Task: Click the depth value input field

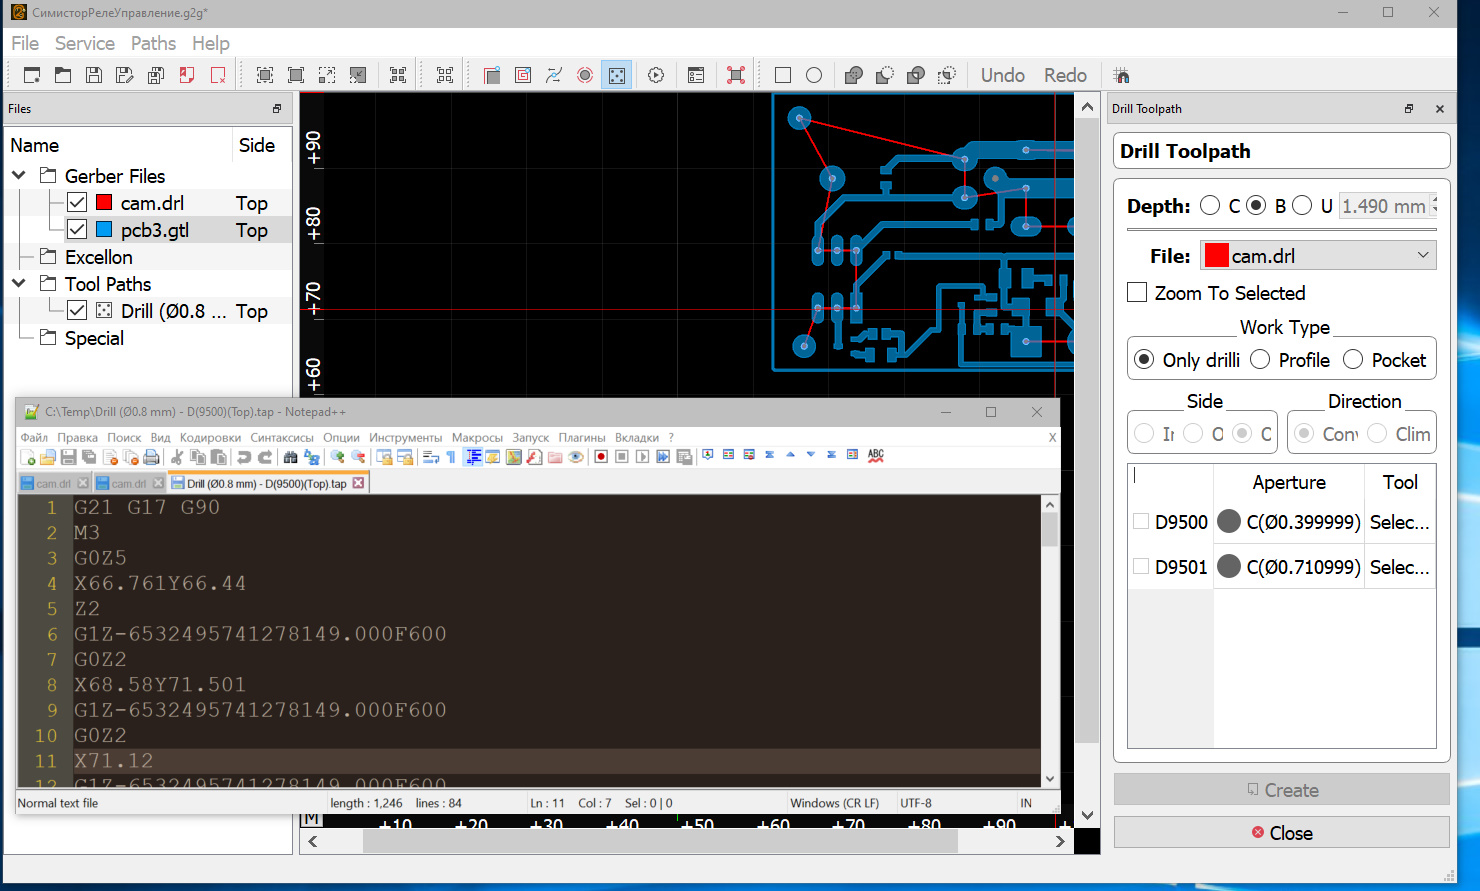Action: click(1383, 206)
